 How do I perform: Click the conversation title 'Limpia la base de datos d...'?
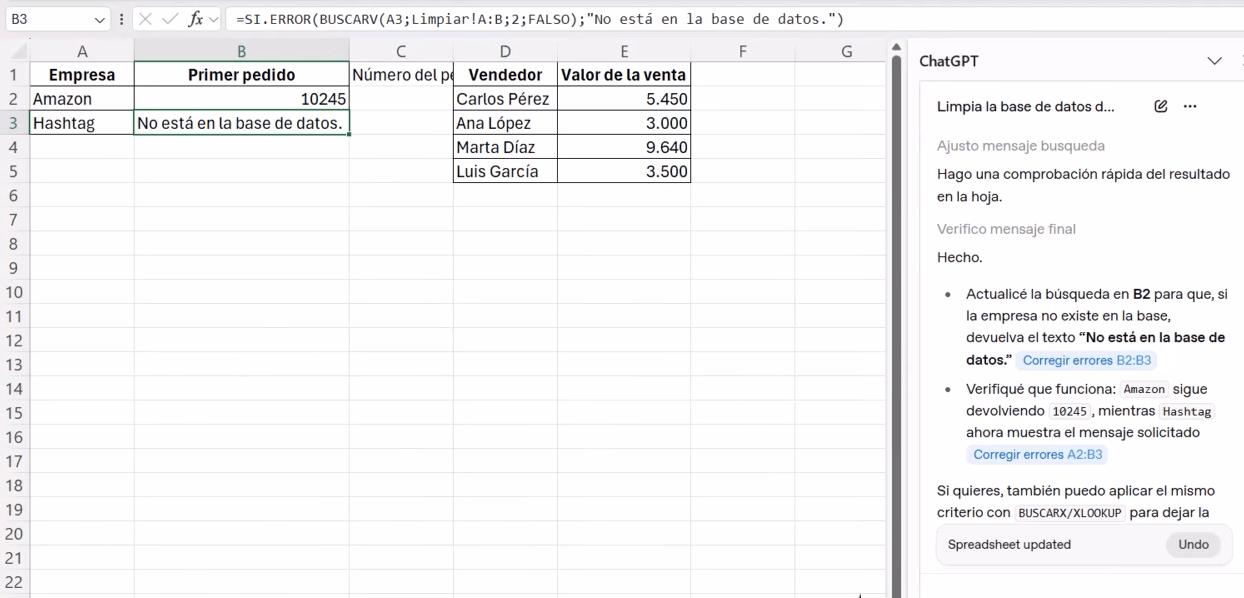coord(1025,106)
